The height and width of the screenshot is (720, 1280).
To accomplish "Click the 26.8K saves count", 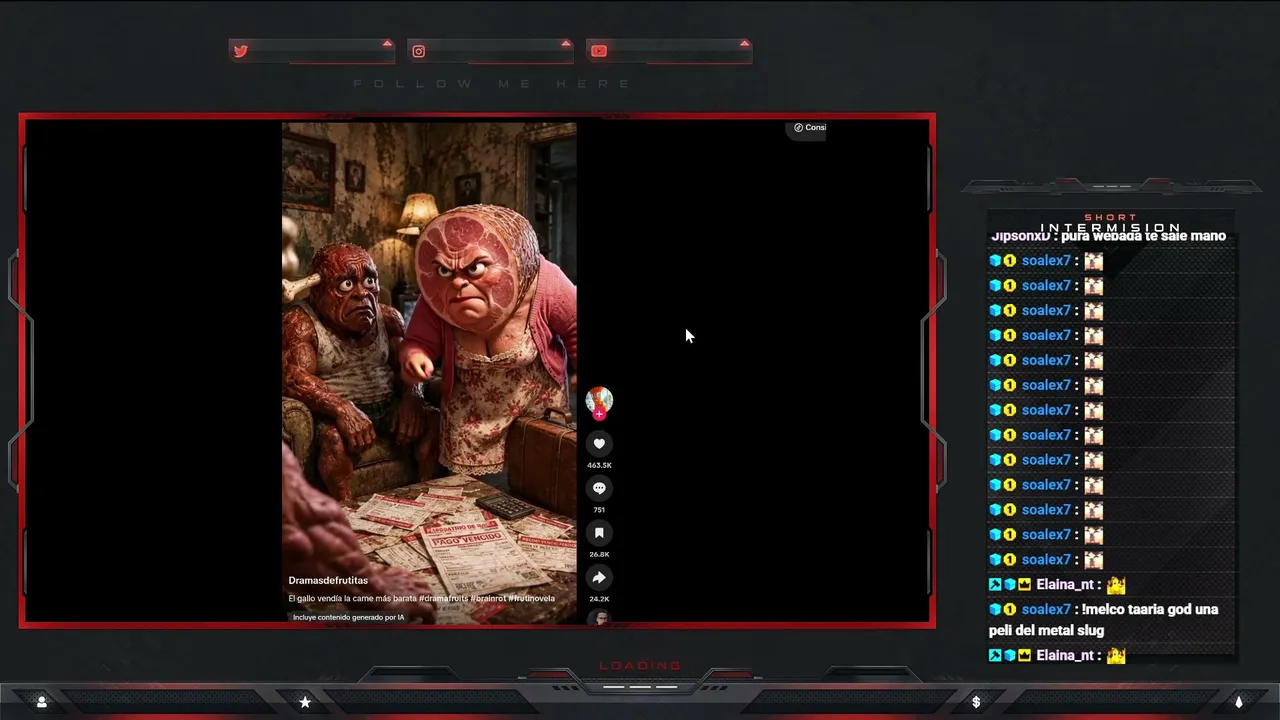I will 599,554.
